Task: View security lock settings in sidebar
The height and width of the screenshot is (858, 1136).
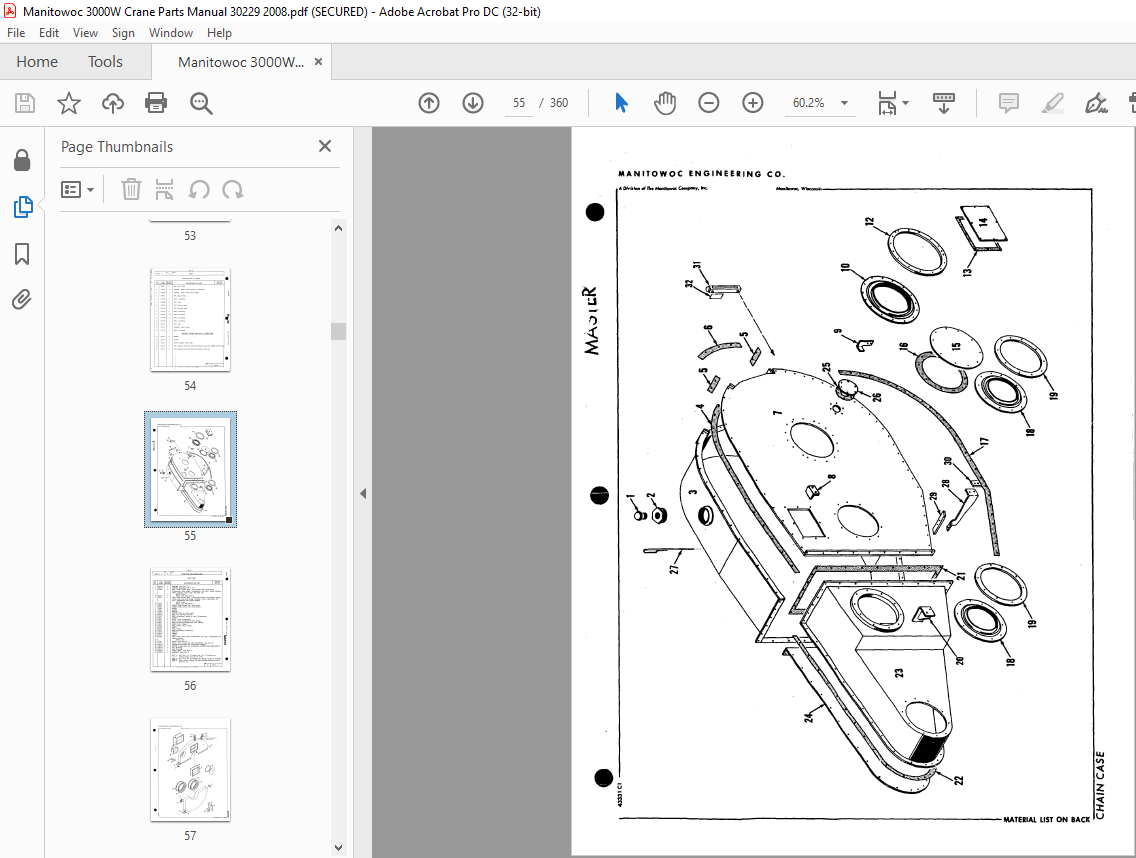Action: pyautogui.click(x=22, y=160)
